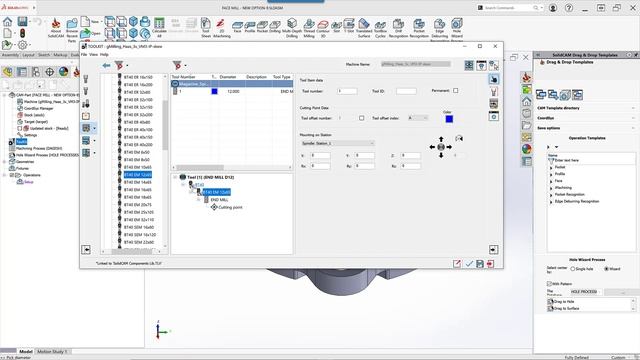Open Pocket Recognition in ribbon
Viewport: 640px width, 360px height.
[419, 28]
